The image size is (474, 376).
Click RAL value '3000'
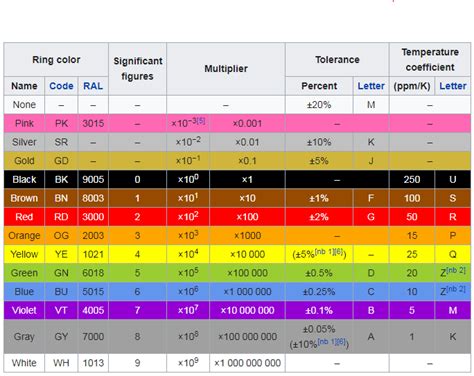point(93,217)
